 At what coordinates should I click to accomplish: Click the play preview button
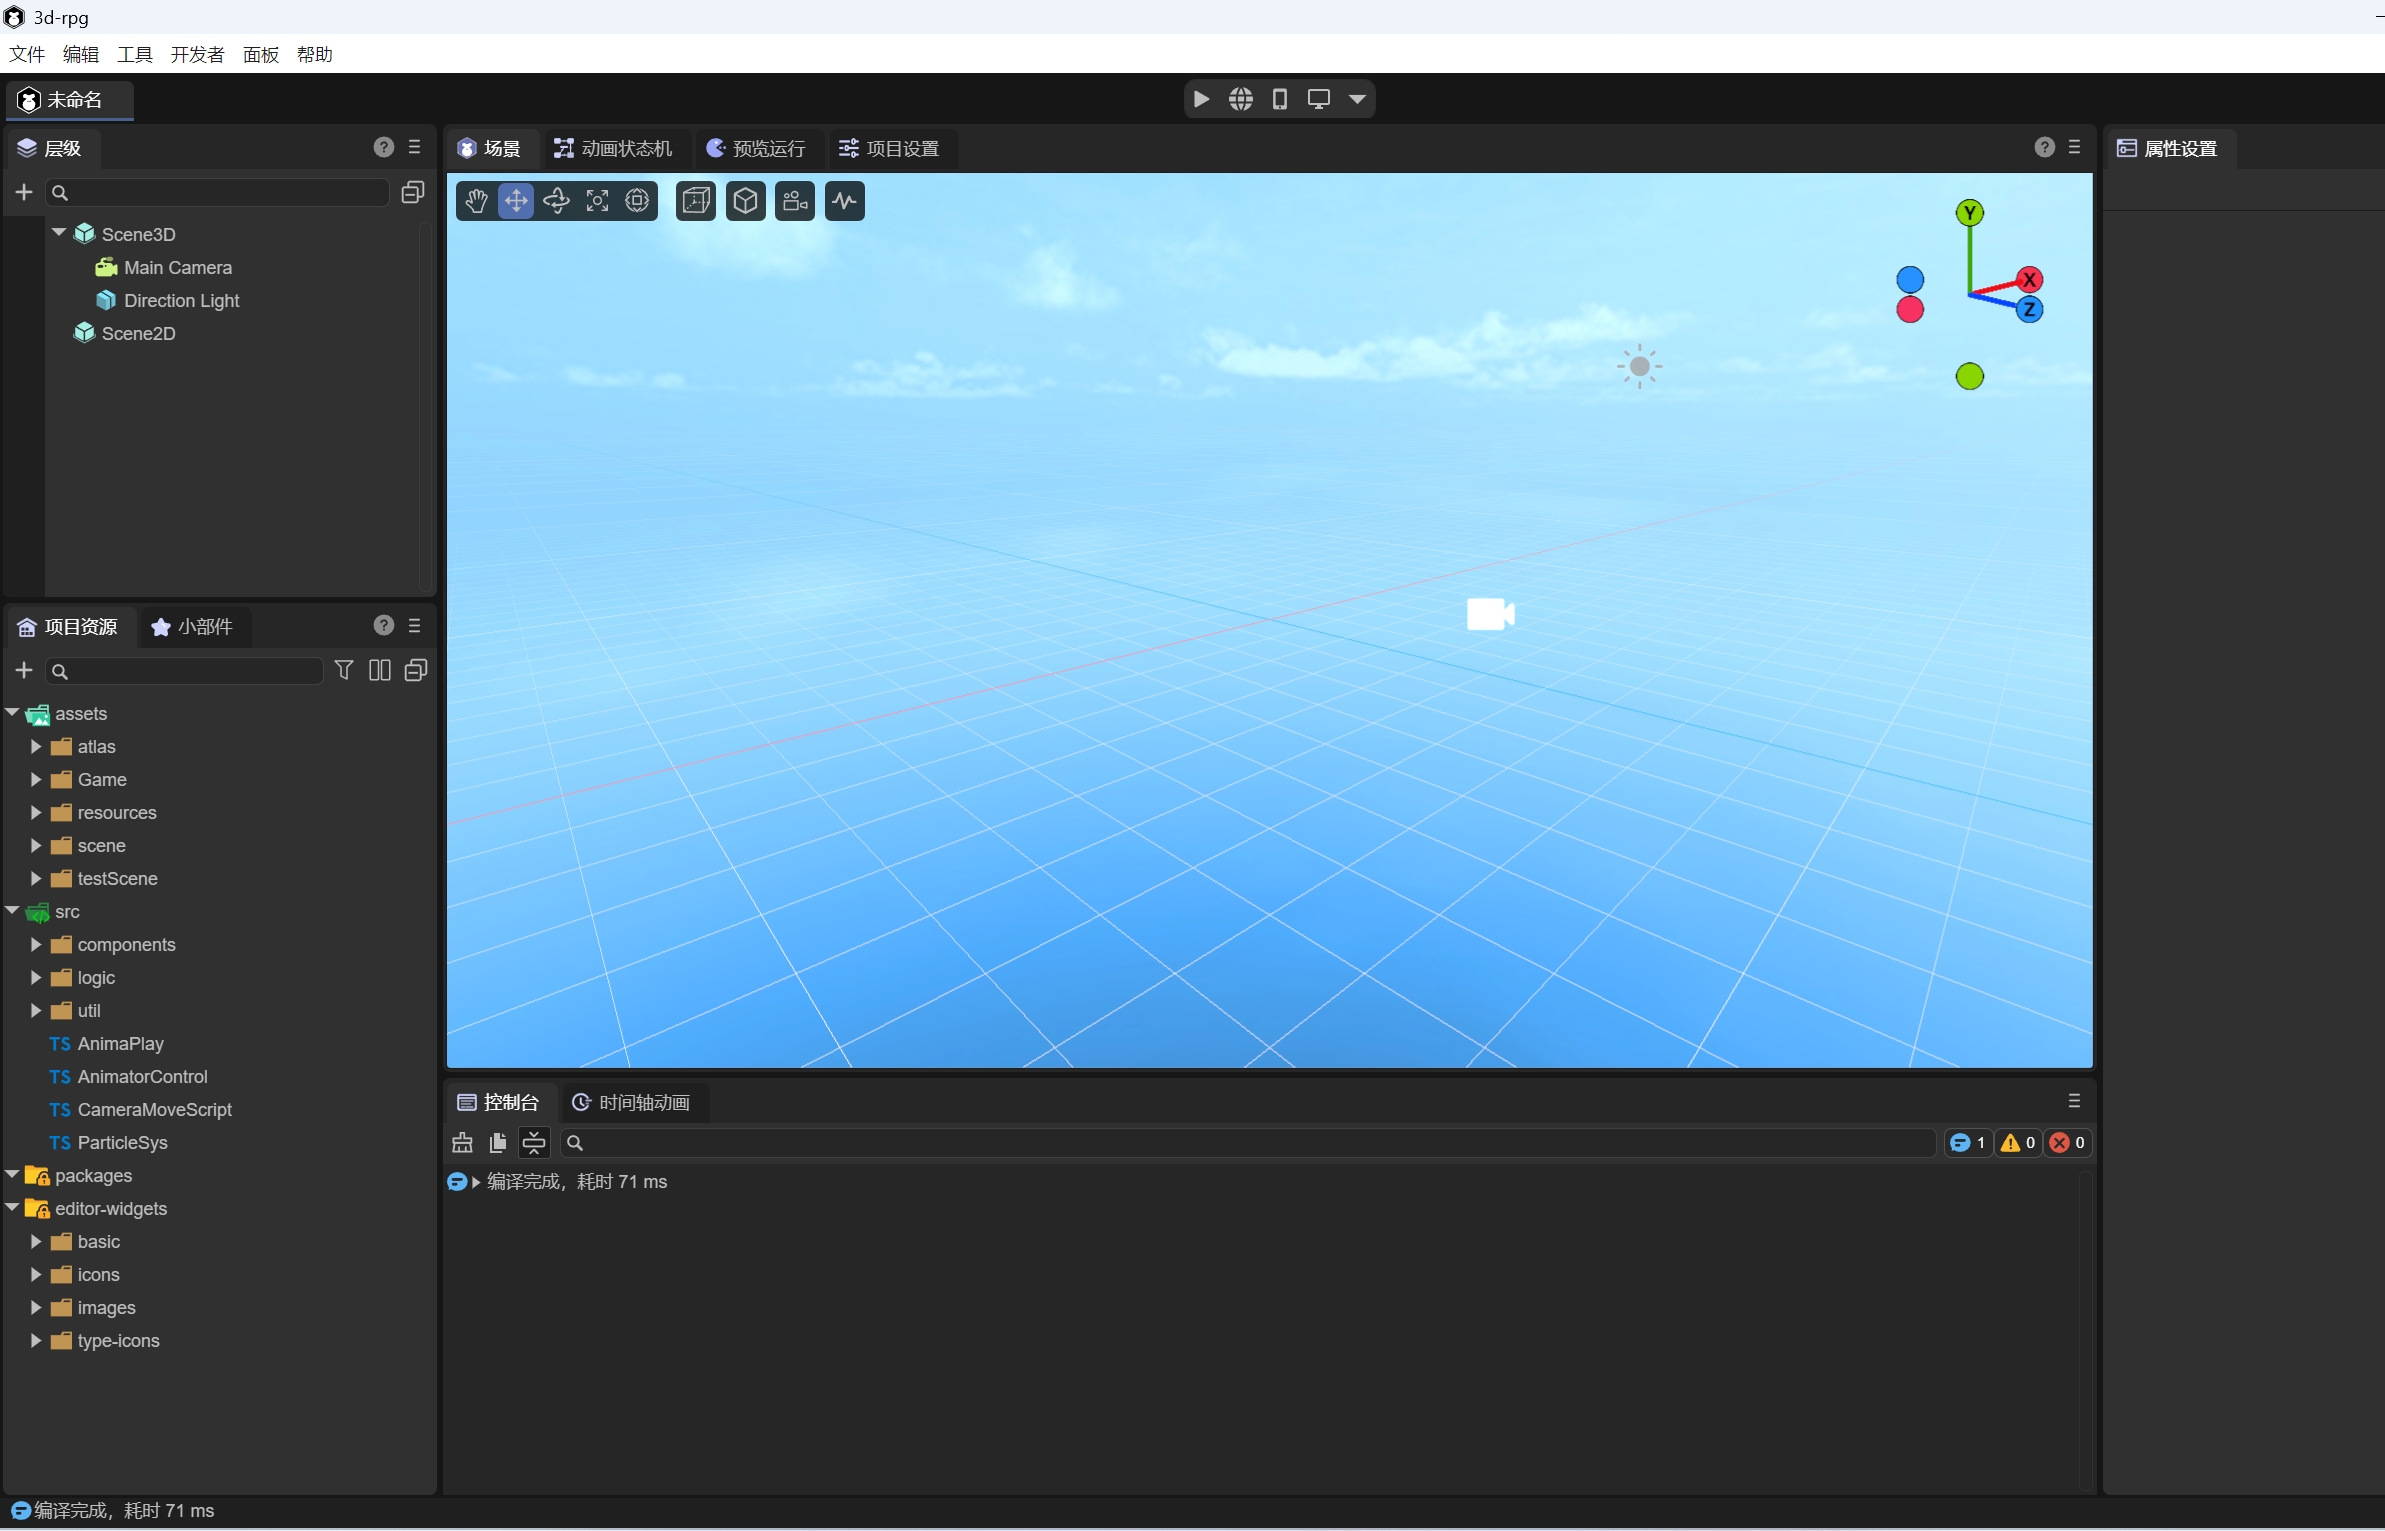1202,99
